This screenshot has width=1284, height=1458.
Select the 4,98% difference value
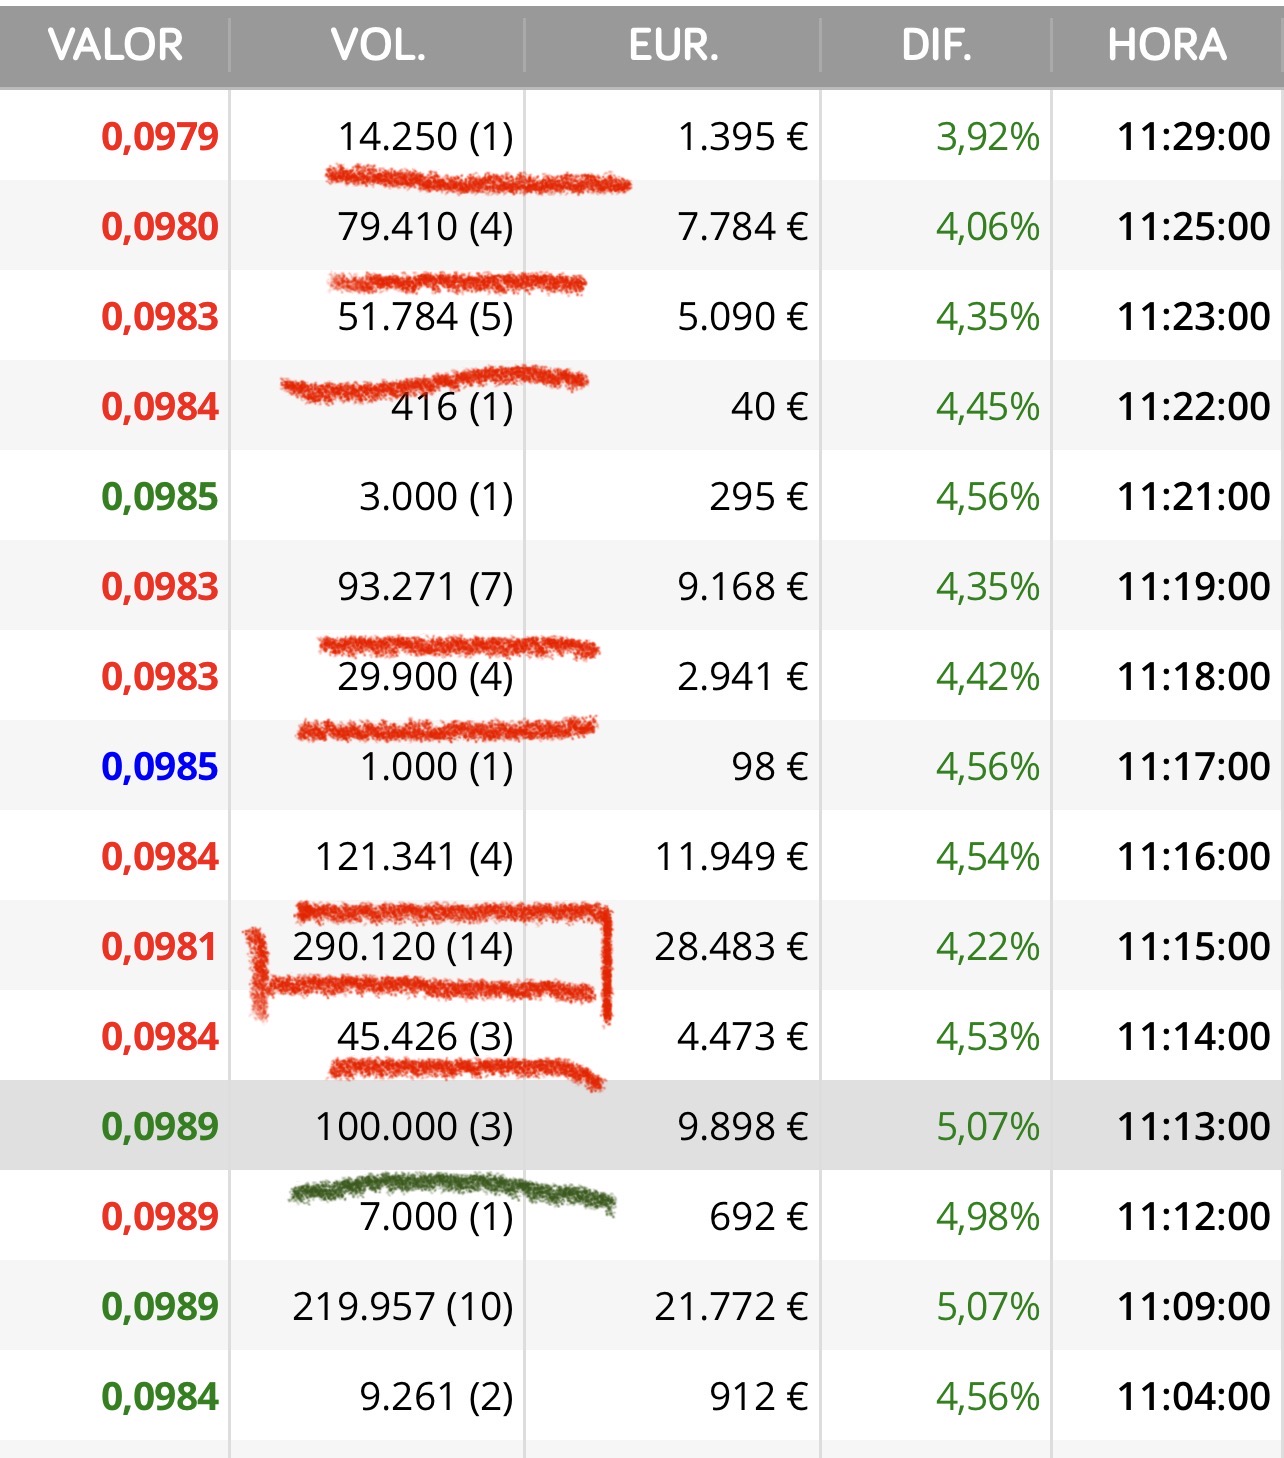tap(988, 1216)
